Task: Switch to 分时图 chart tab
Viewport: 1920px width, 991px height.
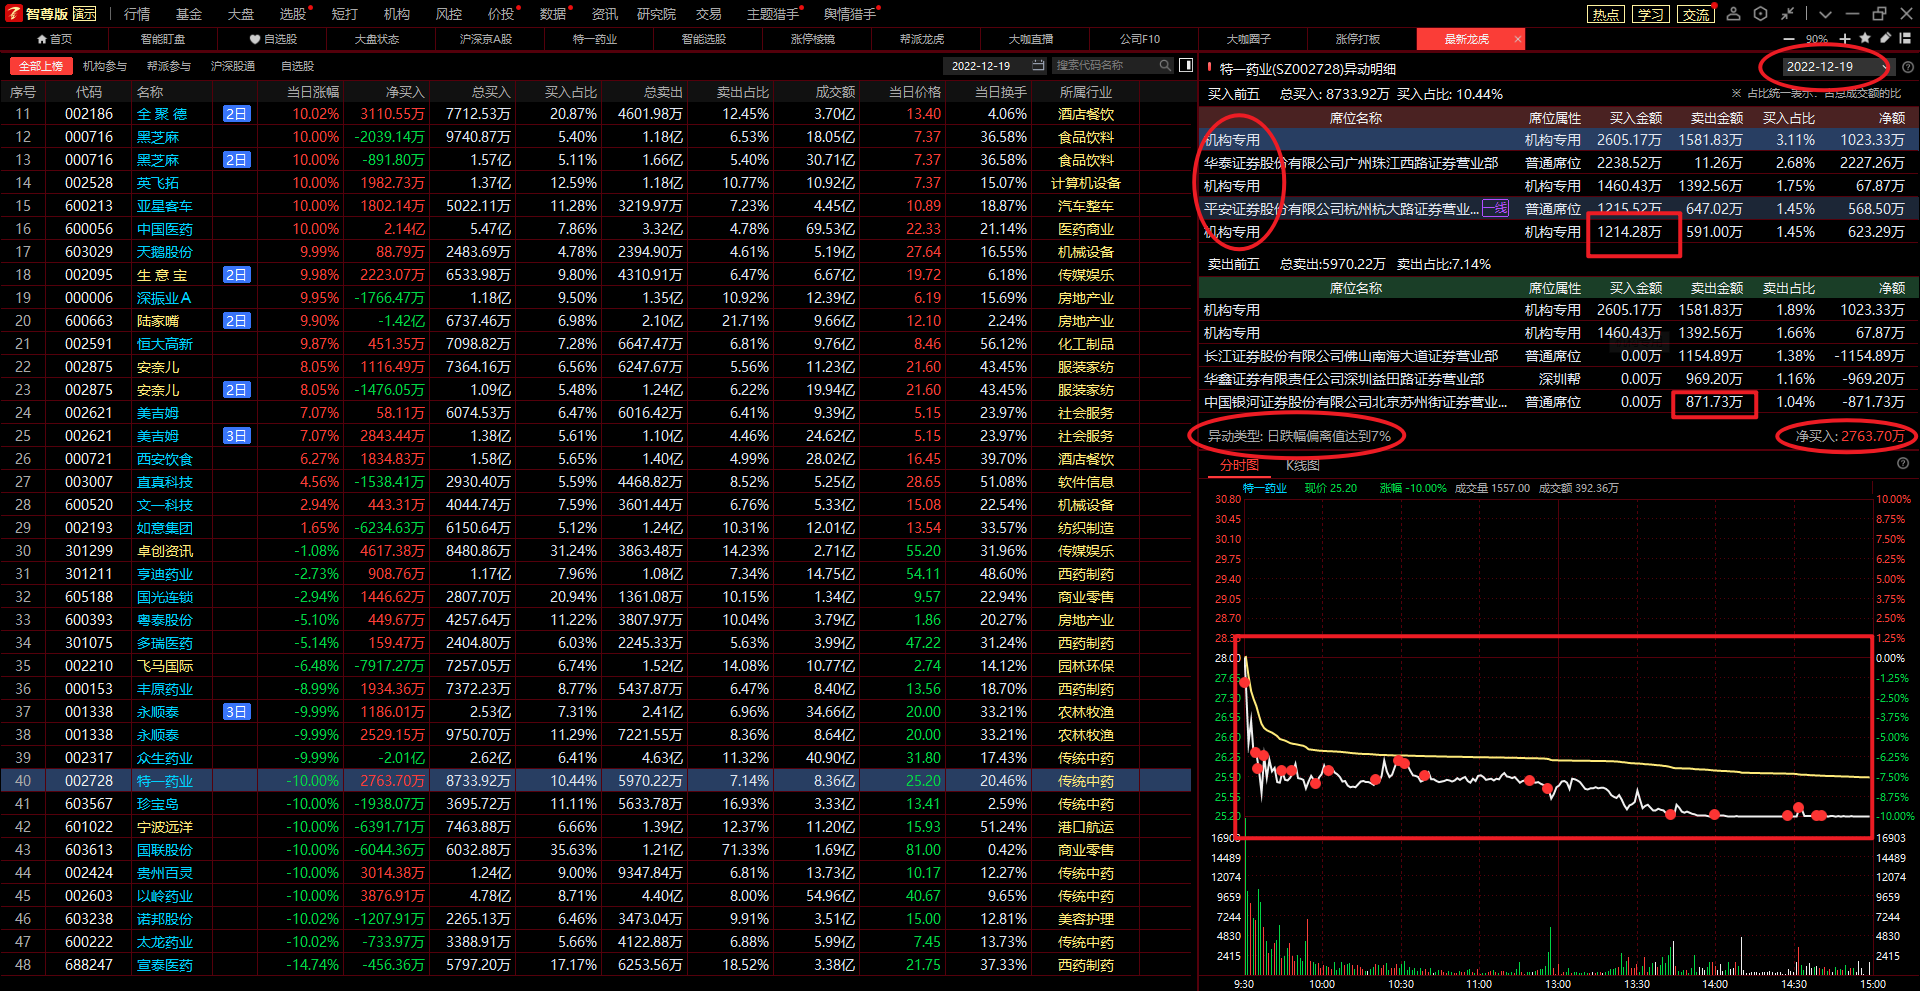Action: click(x=1239, y=465)
